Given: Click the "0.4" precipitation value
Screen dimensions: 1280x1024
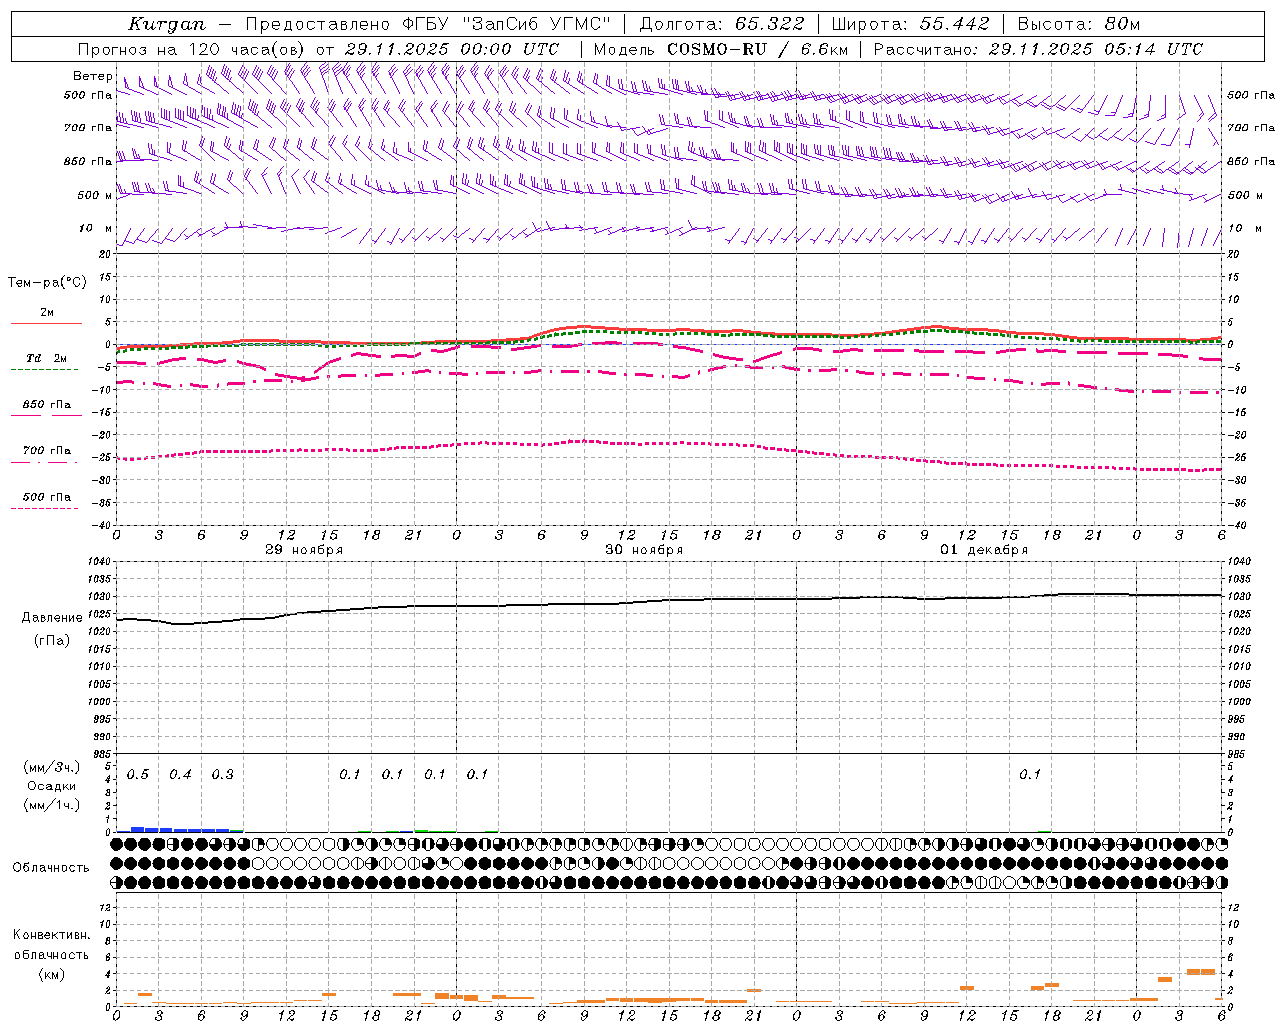Looking at the screenshot, I should [x=180, y=774].
